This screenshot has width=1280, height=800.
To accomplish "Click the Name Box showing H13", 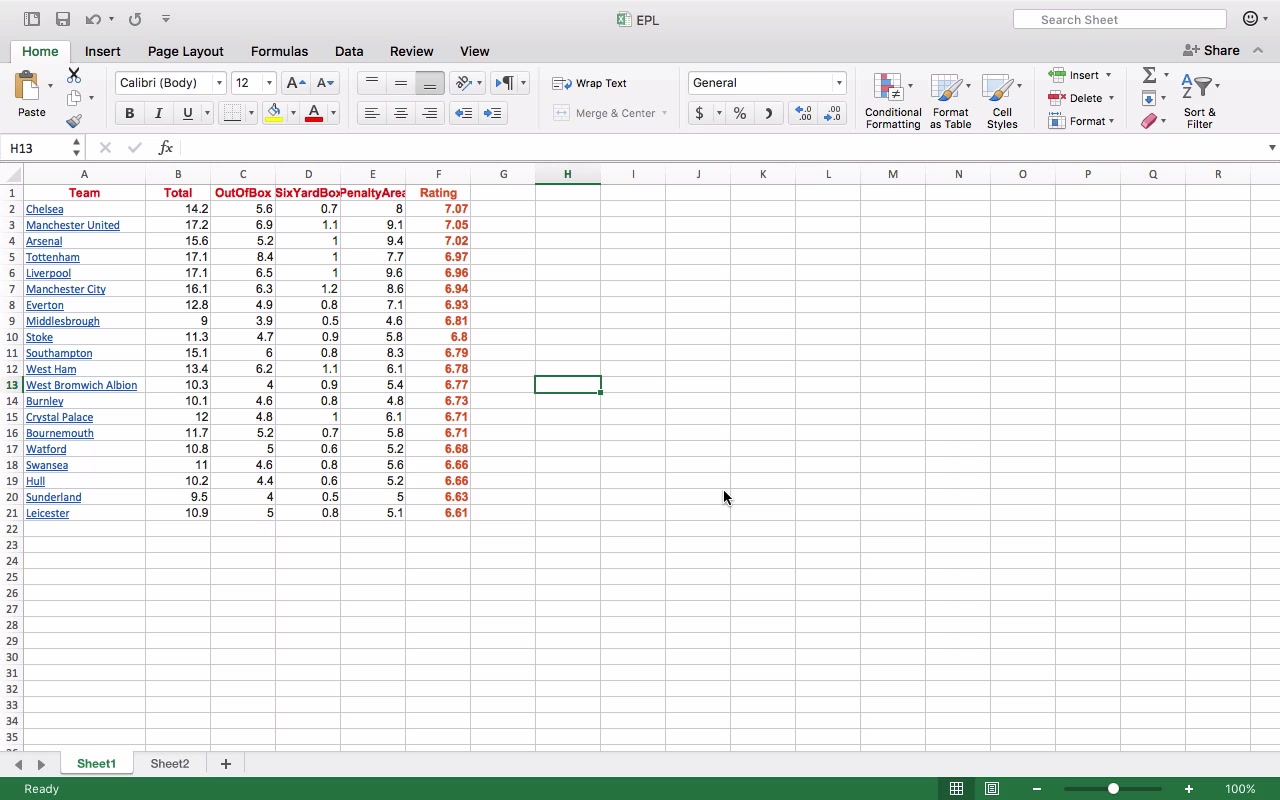I will pyautogui.click(x=37, y=148).
